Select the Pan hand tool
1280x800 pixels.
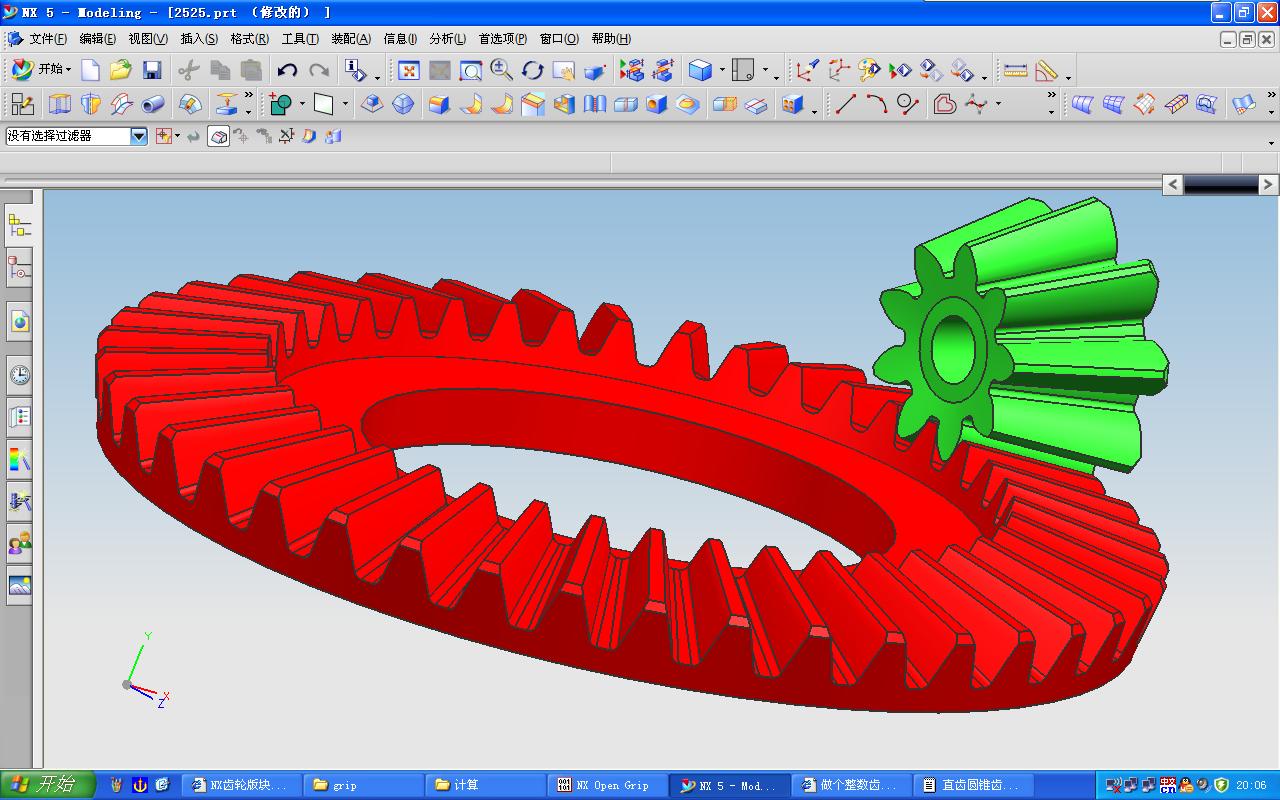pos(563,70)
